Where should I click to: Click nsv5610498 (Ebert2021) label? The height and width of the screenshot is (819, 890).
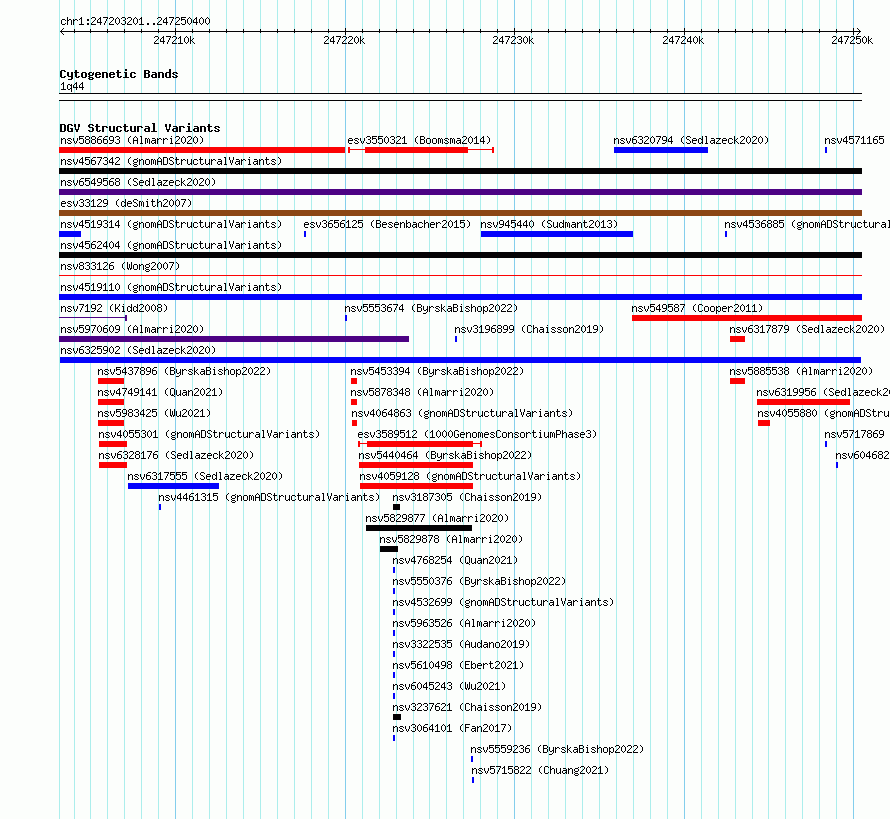[458, 665]
